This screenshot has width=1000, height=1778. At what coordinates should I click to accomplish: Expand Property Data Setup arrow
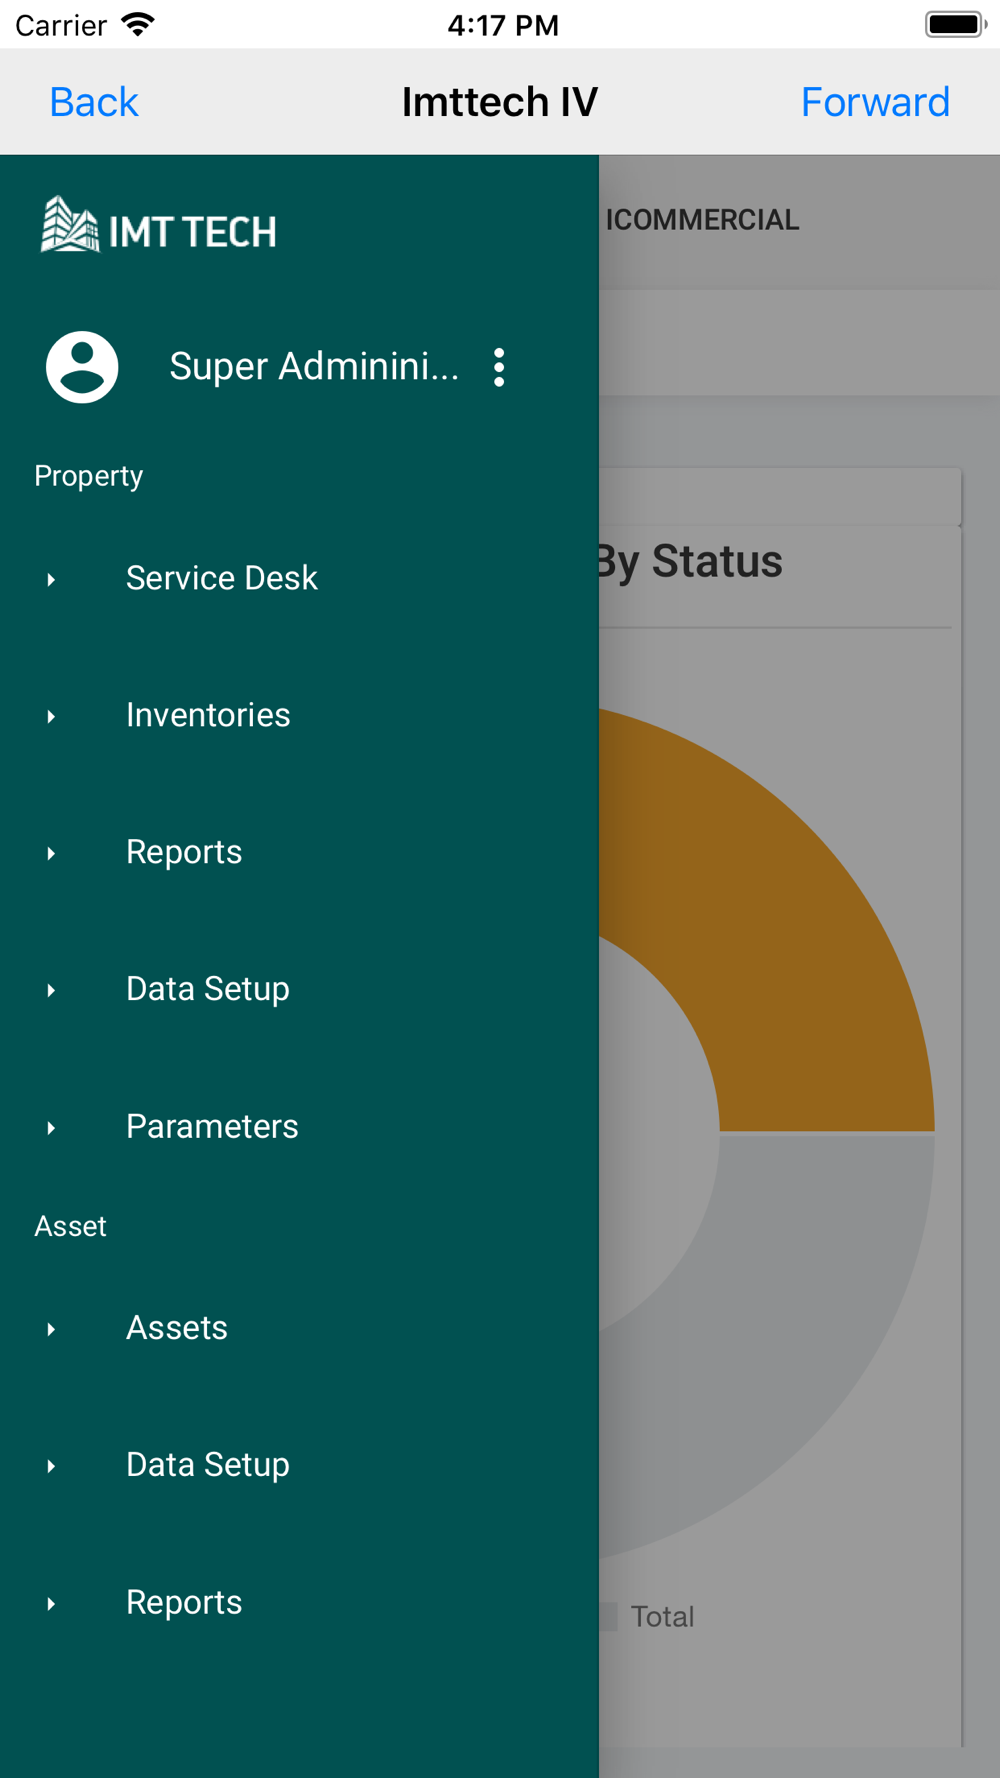click(x=51, y=990)
